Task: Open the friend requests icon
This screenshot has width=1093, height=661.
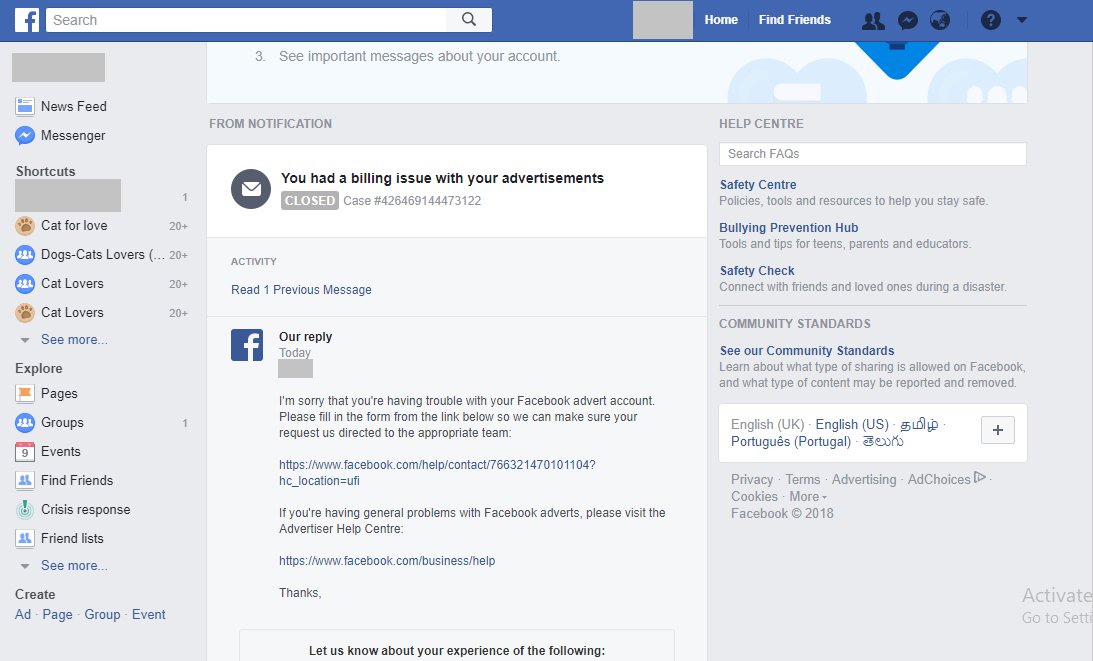Action: pos(873,20)
